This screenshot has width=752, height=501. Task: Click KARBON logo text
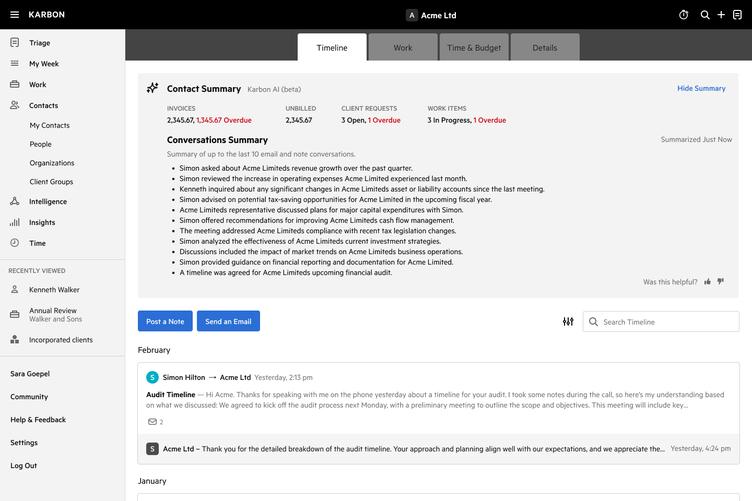47,14
